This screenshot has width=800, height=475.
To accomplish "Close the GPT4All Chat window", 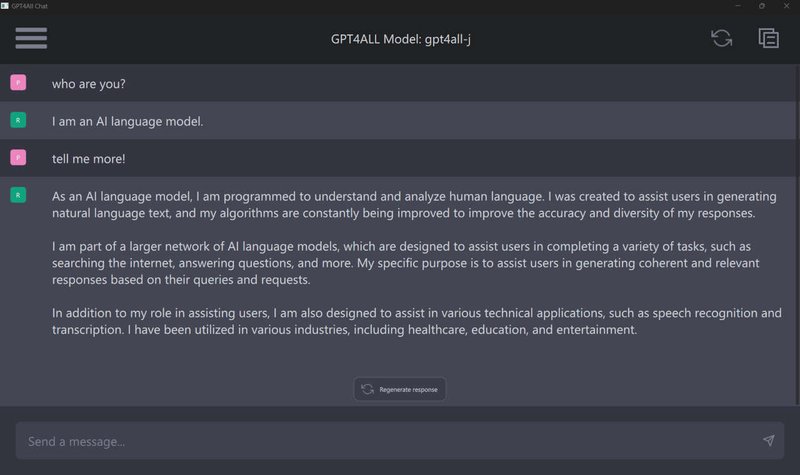I will pos(786,6).
